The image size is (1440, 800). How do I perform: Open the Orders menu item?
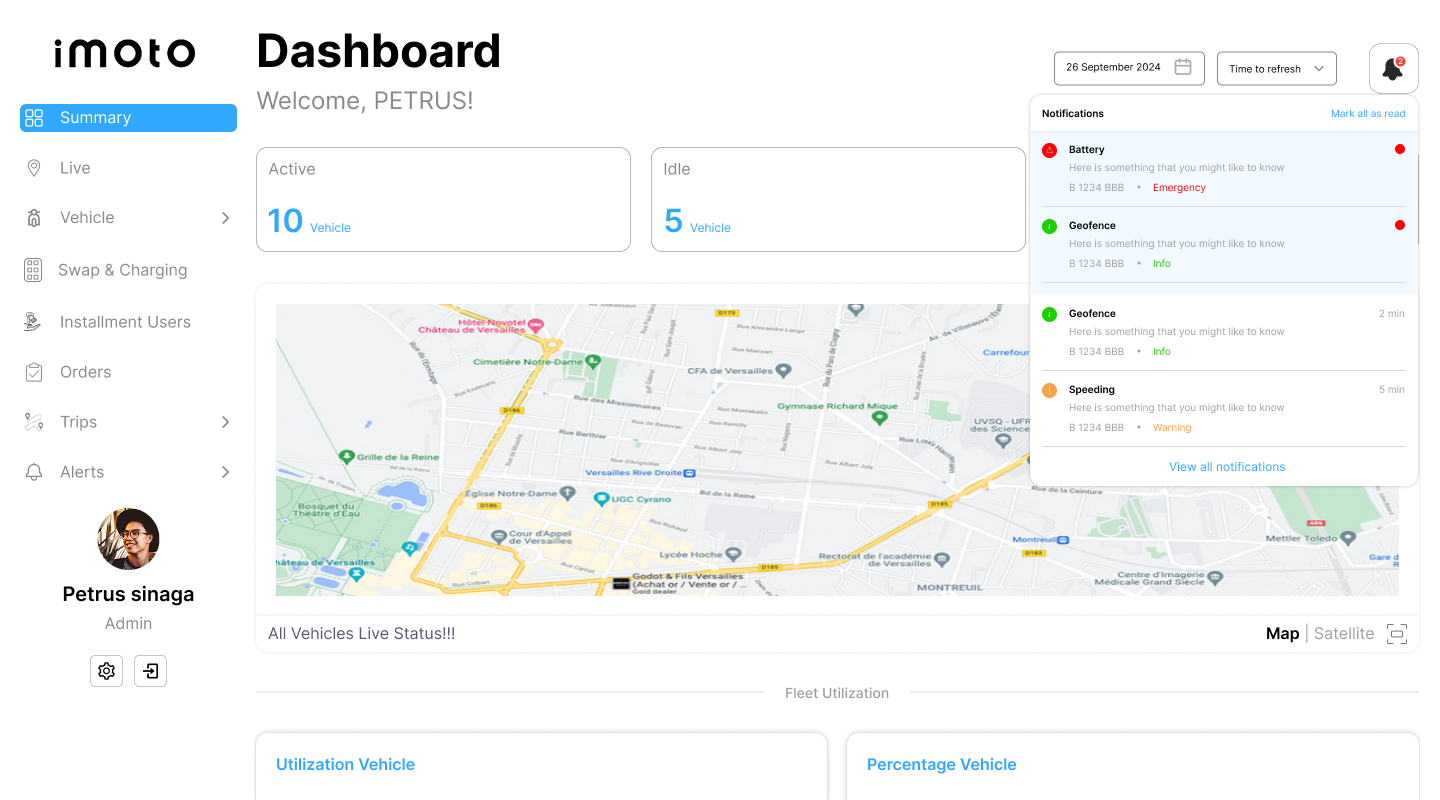coord(85,372)
